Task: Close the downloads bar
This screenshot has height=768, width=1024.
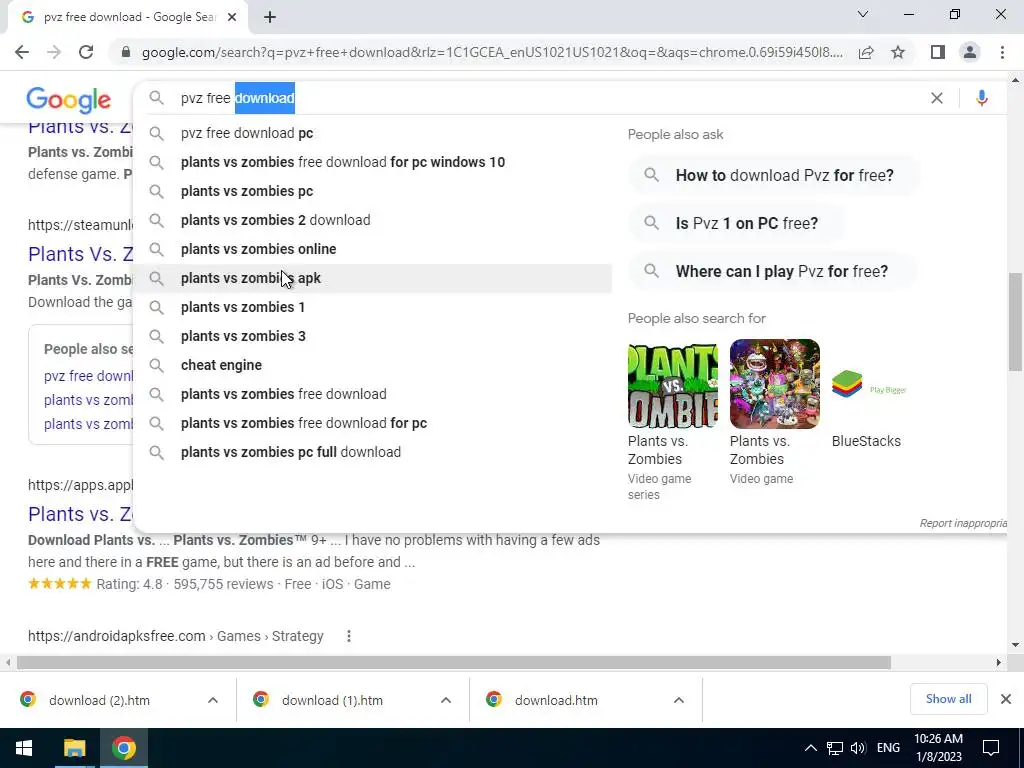Action: click(x=1006, y=699)
